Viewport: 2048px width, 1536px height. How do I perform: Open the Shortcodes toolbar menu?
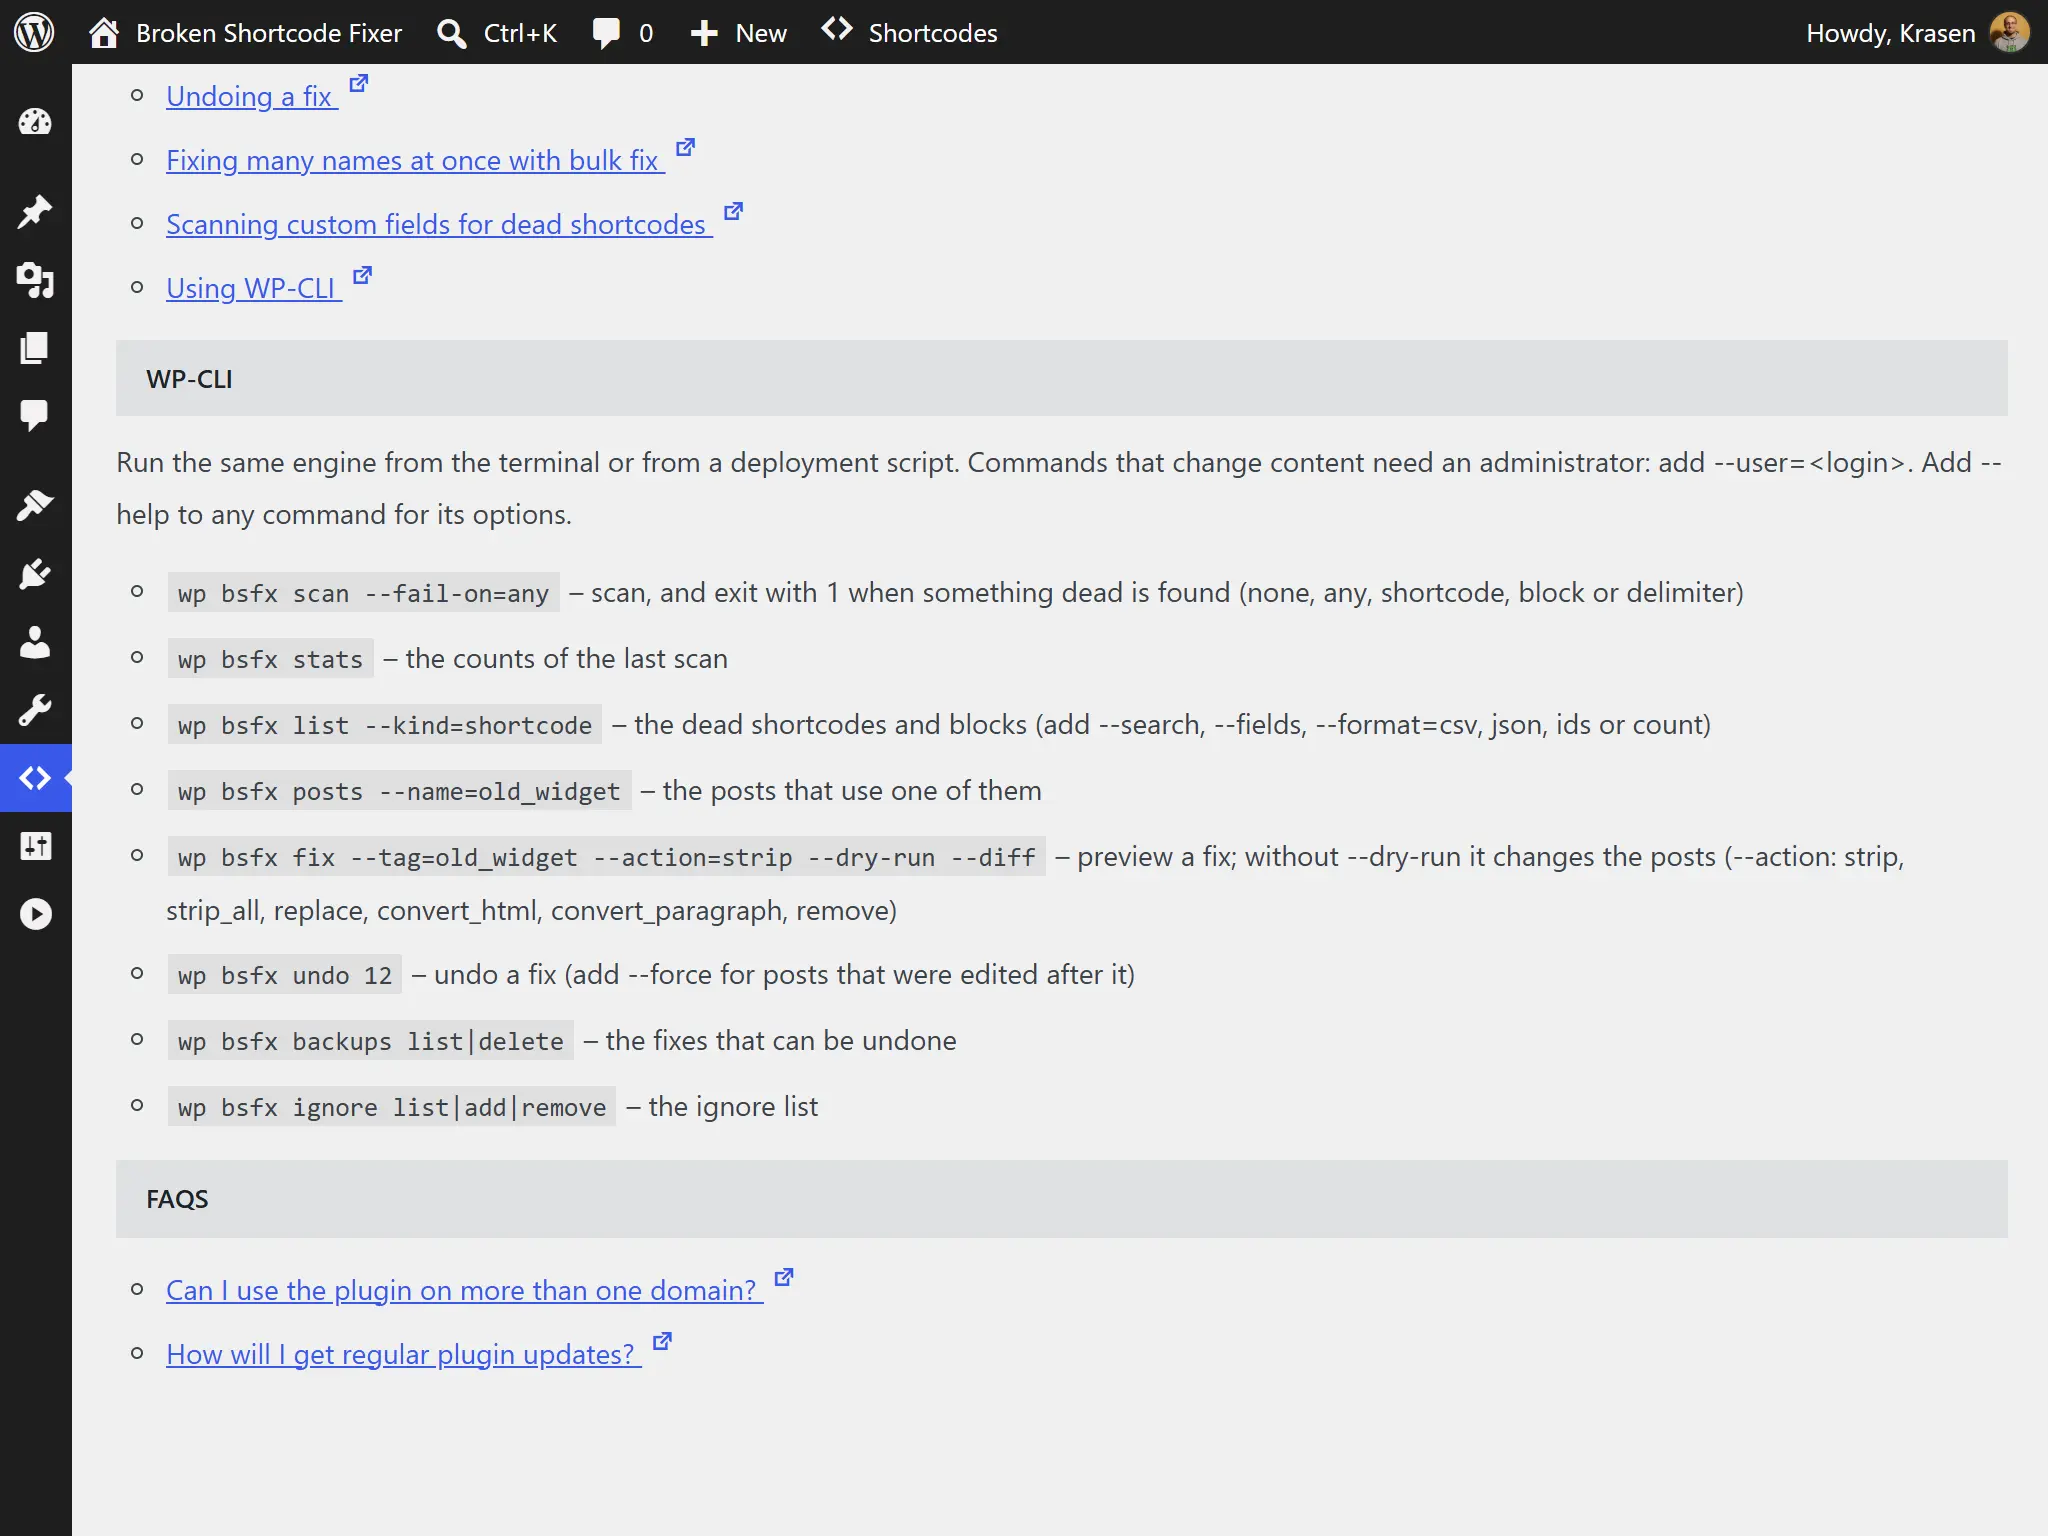tap(910, 32)
